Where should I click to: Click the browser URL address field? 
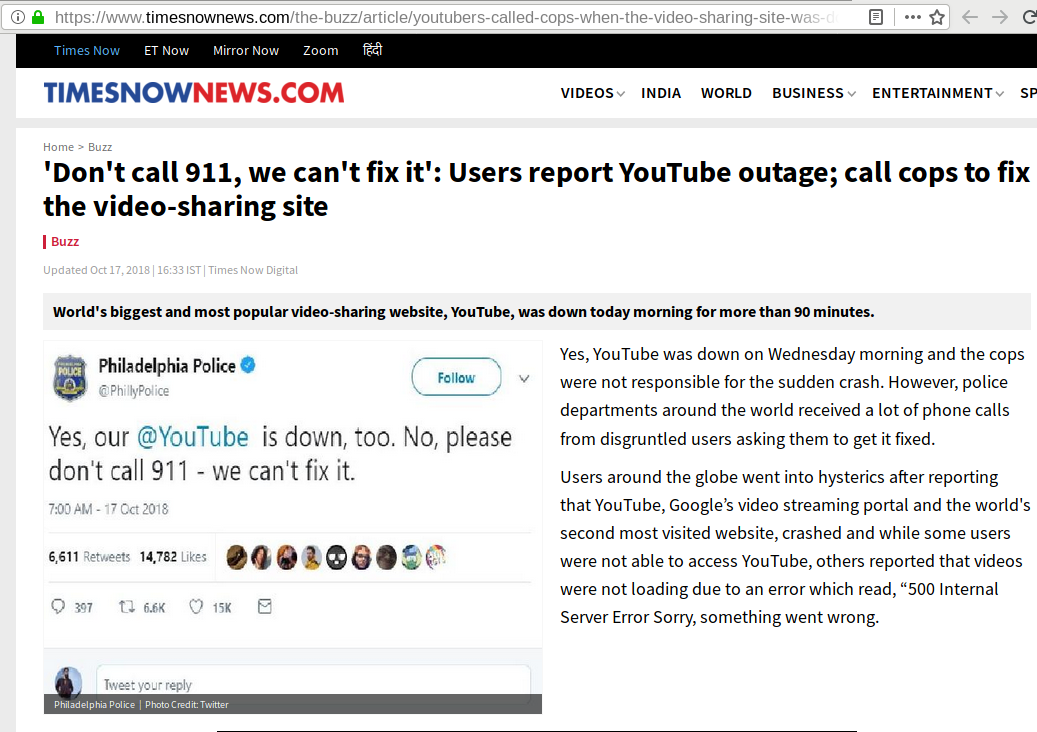[x=450, y=17]
